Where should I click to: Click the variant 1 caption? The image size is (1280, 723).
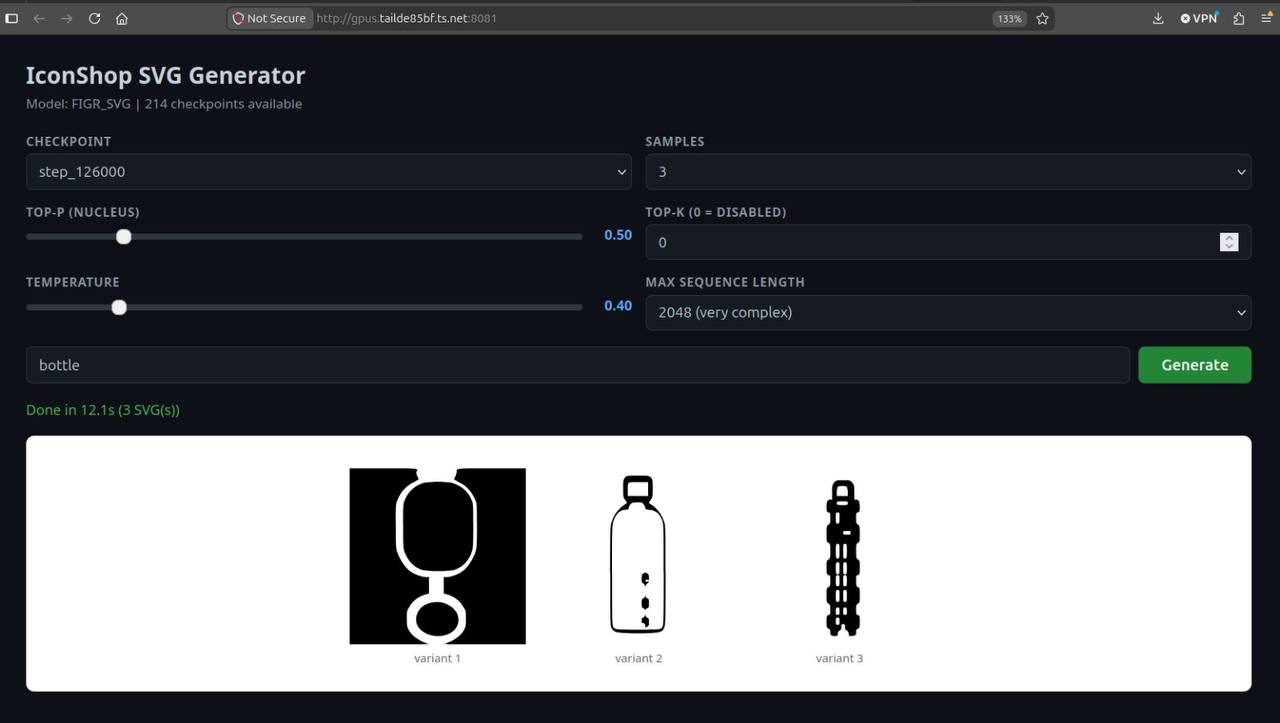pos(437,658)
